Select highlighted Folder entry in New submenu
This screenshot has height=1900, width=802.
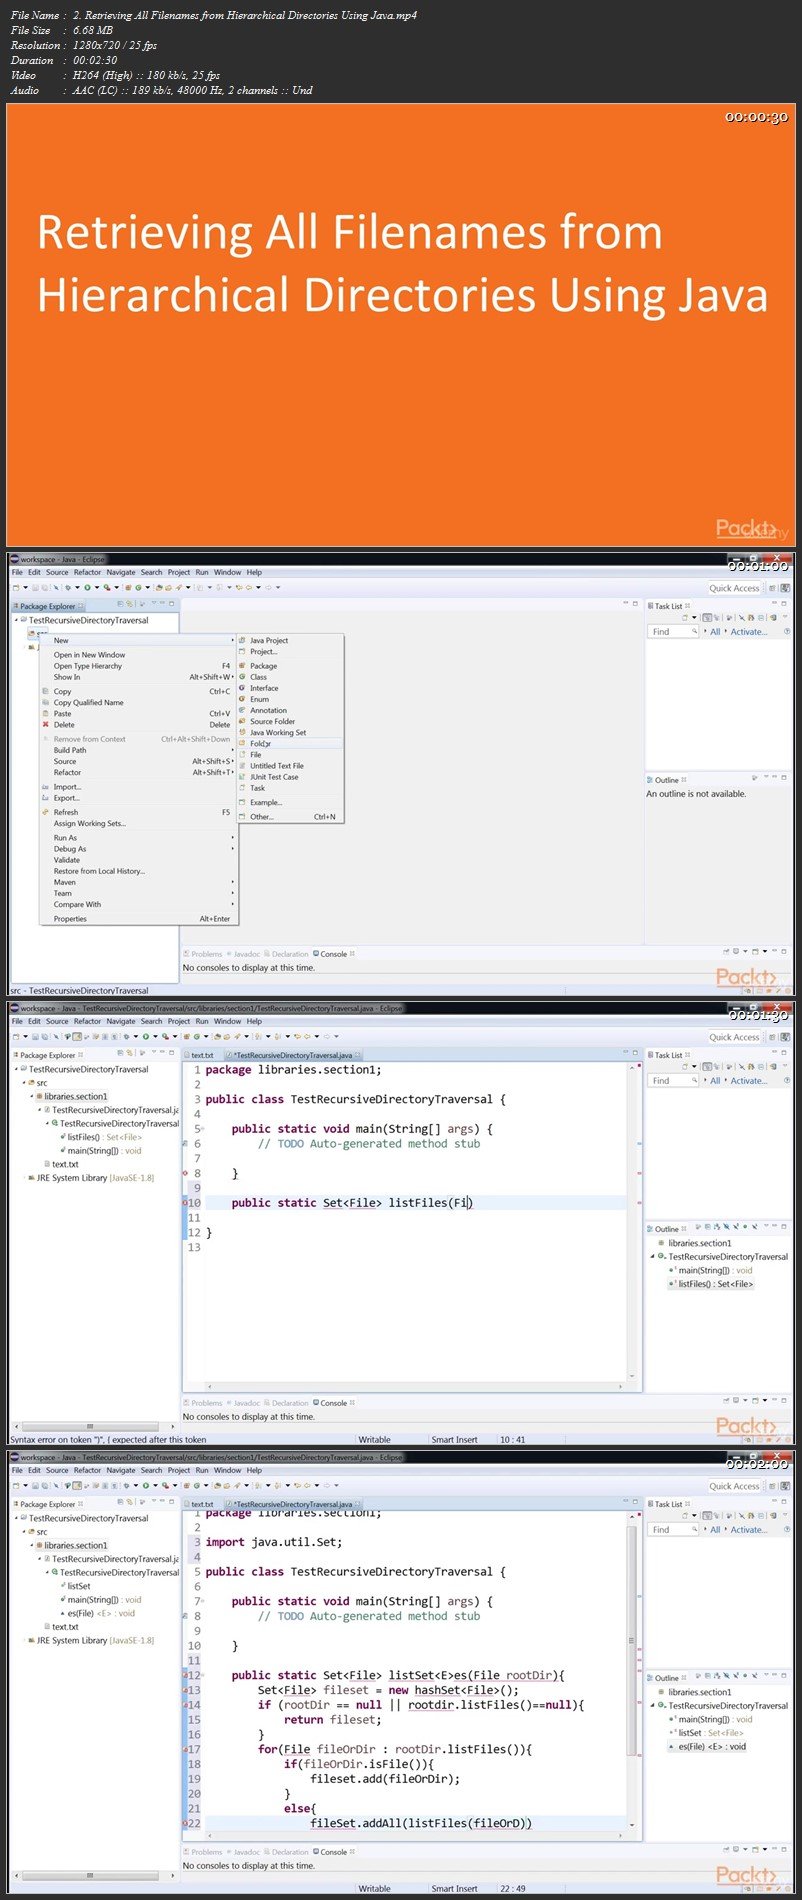tap(290, 743)
